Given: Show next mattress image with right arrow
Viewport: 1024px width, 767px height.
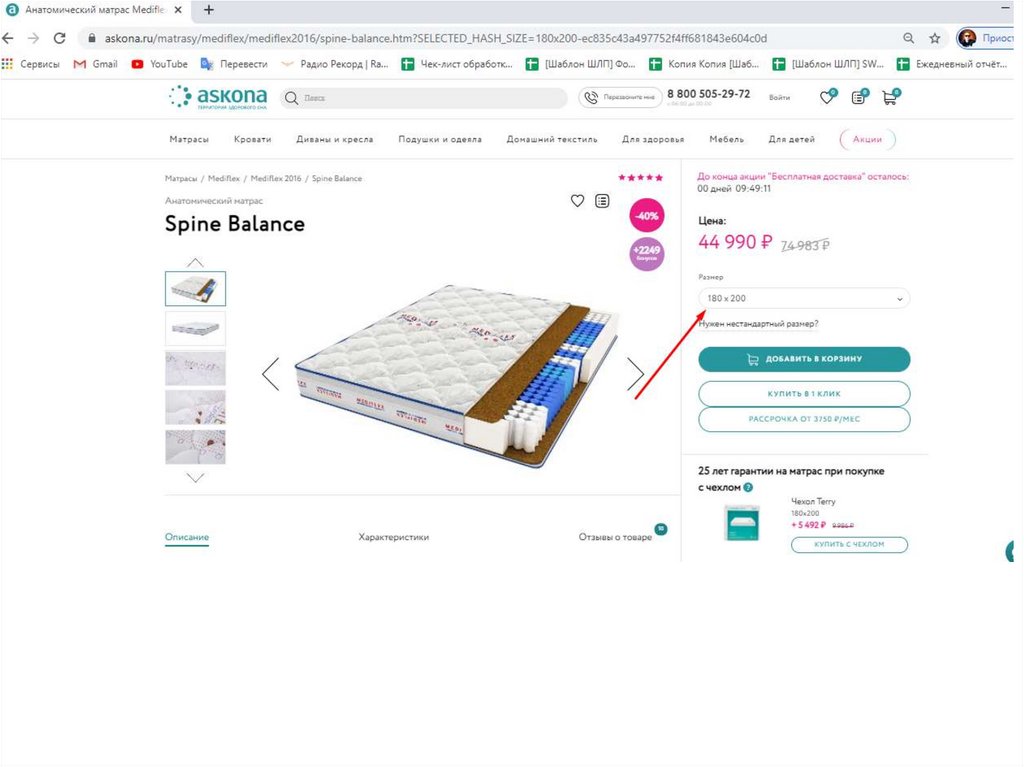Looking at the screenshot, I should click(635, 374).
